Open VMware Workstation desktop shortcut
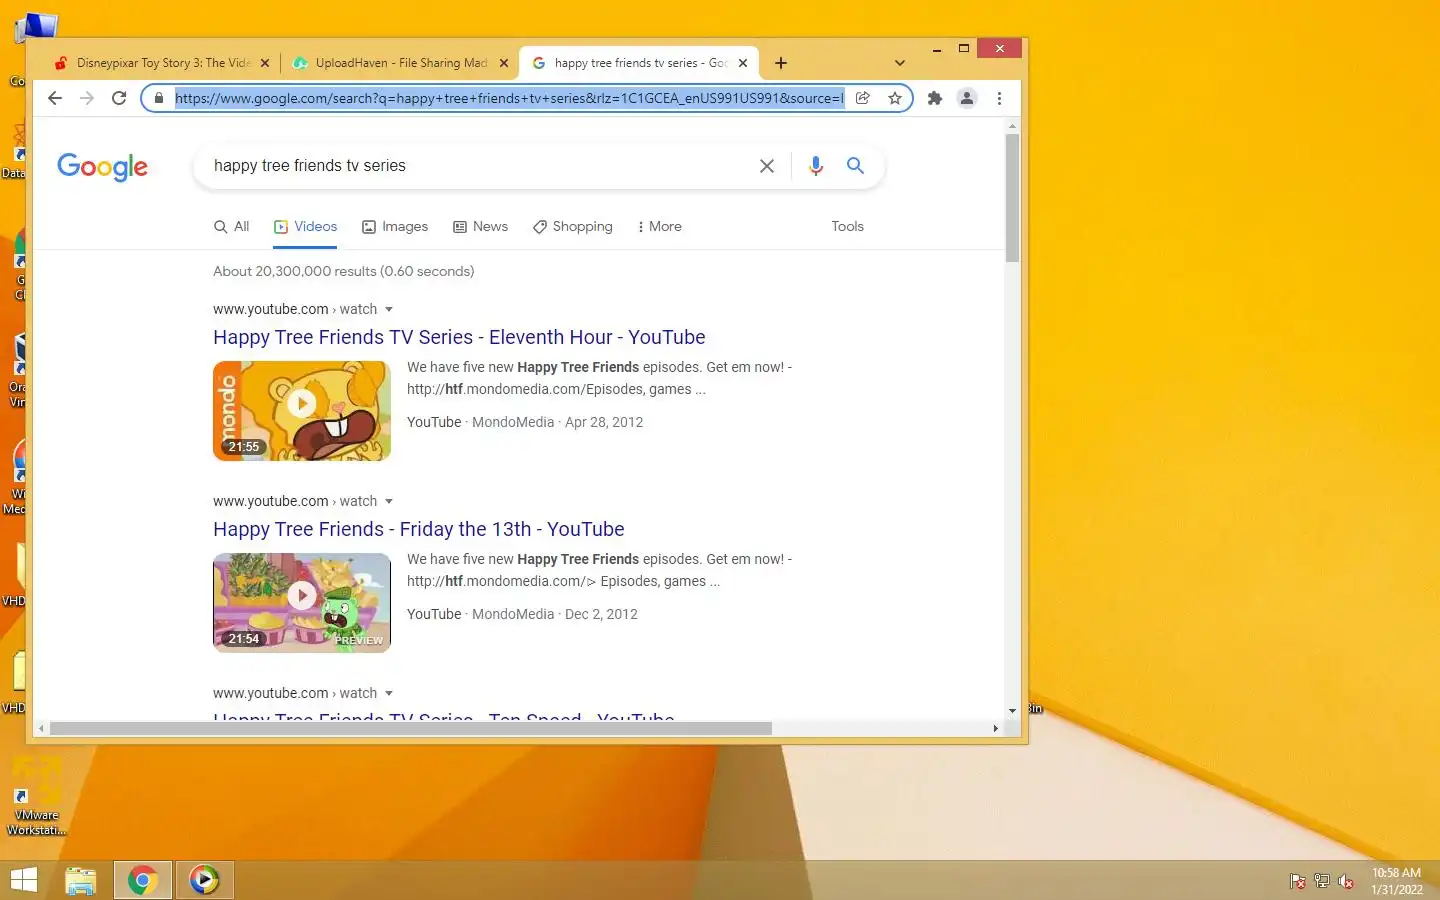Screen dimensions: 1440x900 point(37,797)
